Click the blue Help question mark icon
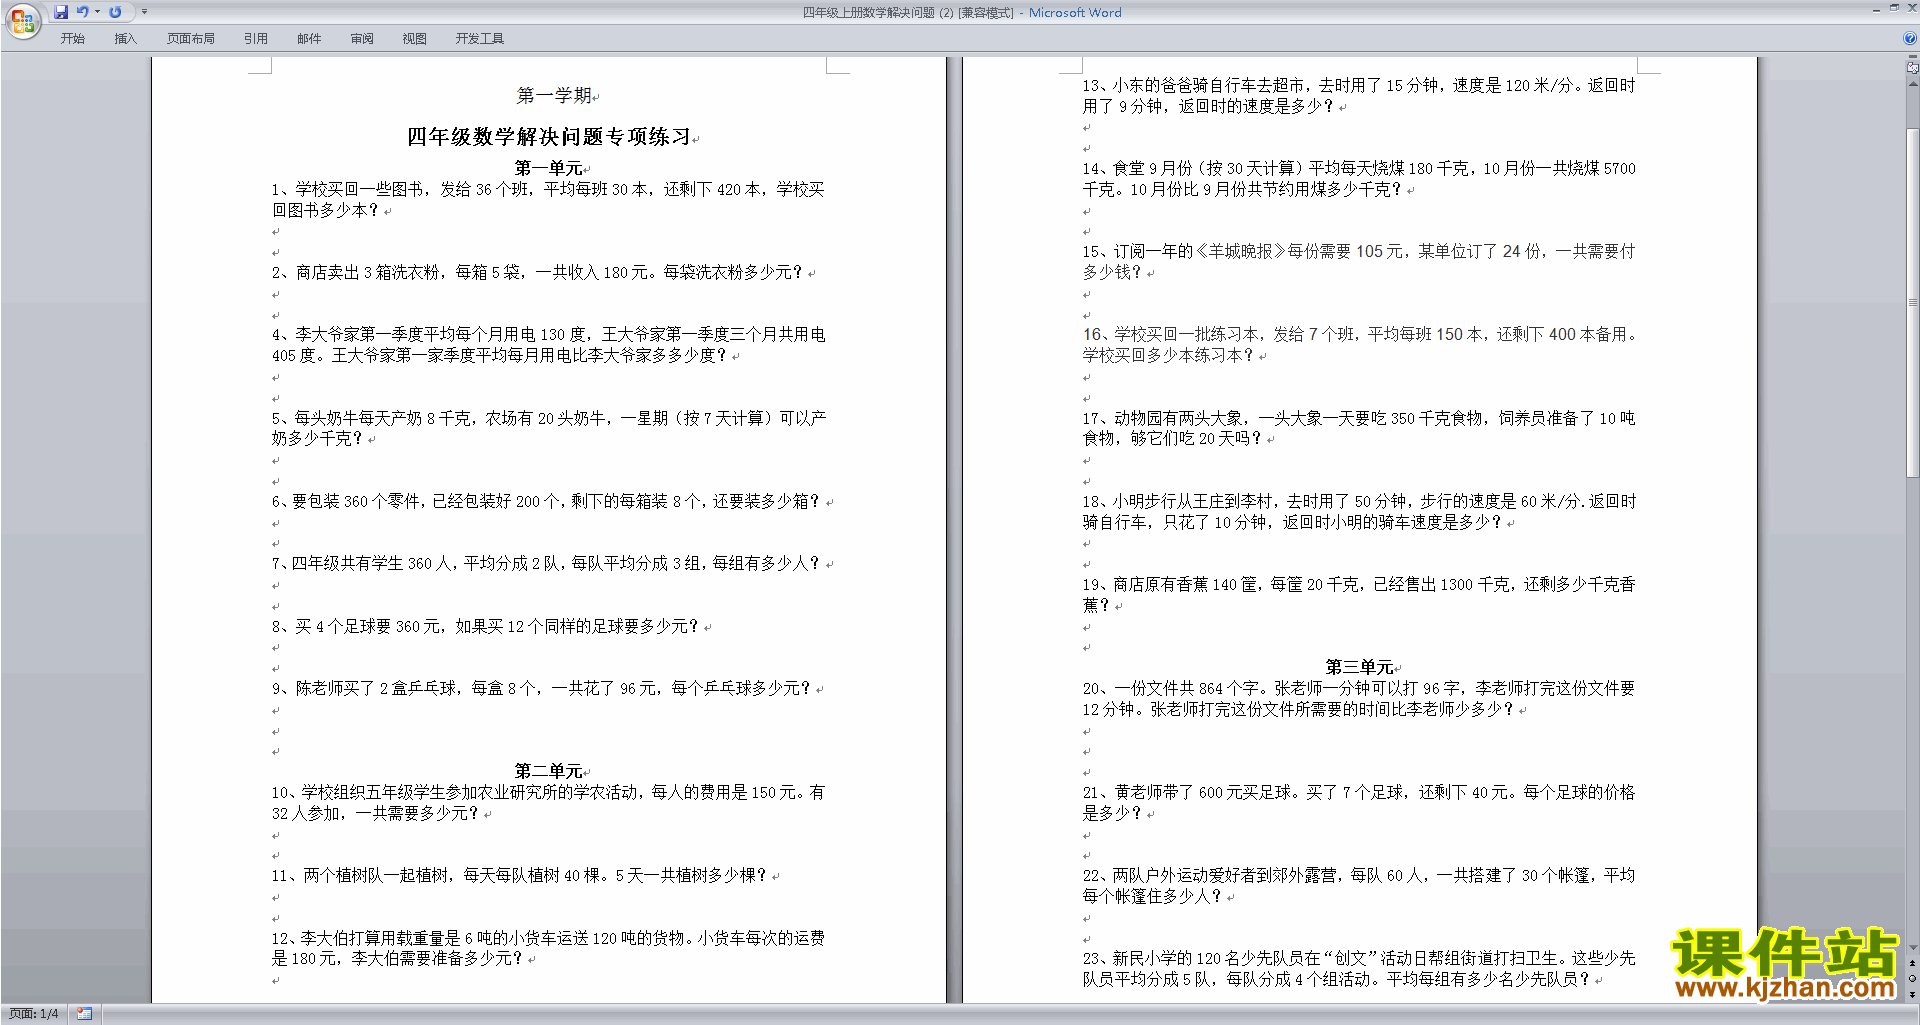Image resolution: width=1920 pixels, height=1025 pixels. tap(1909, 39)
